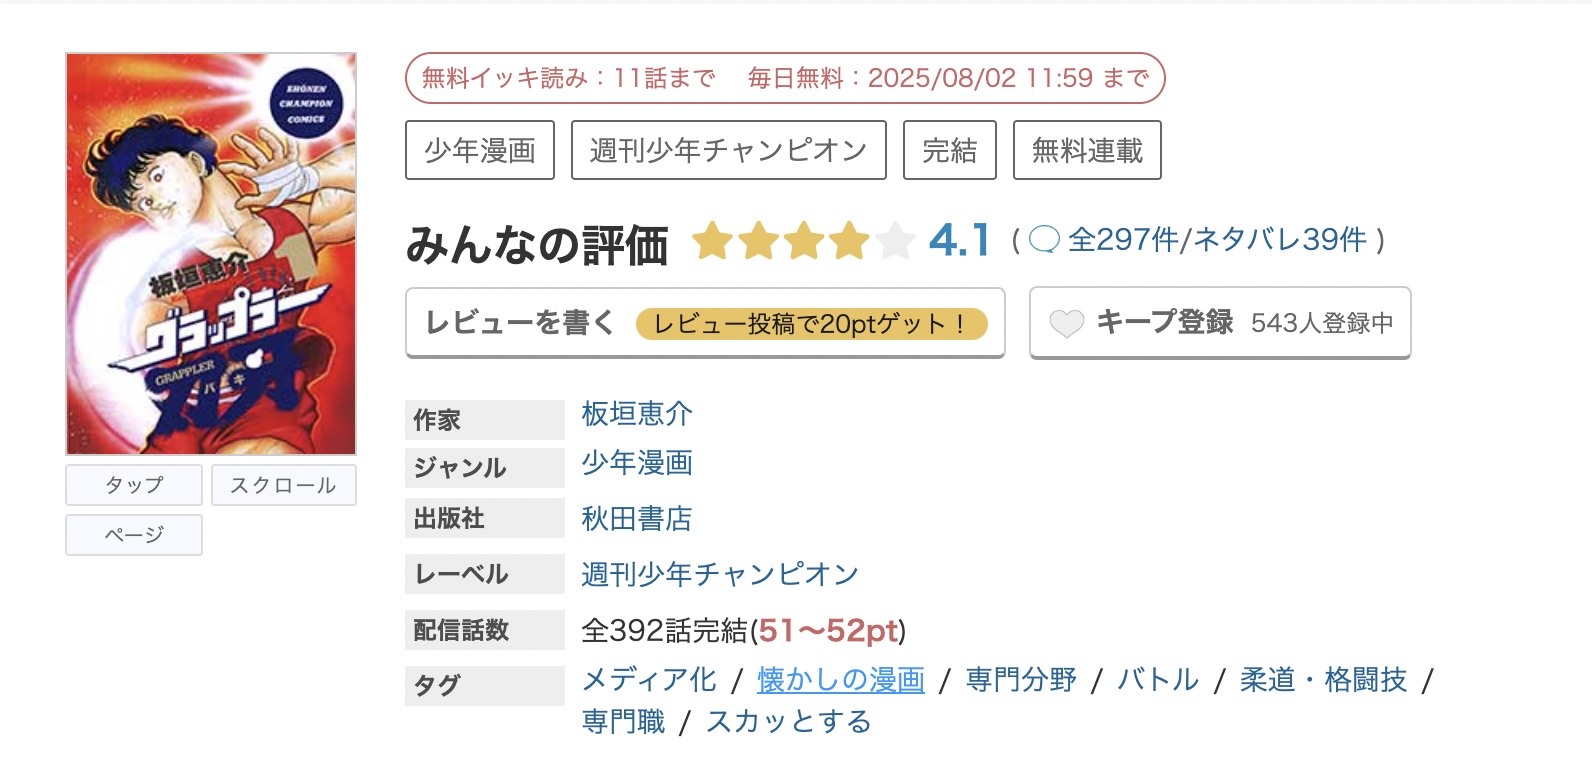Open the 板垣恵介 author page
The height and width of the screenshot is (778, 1592).
point(637,414)
